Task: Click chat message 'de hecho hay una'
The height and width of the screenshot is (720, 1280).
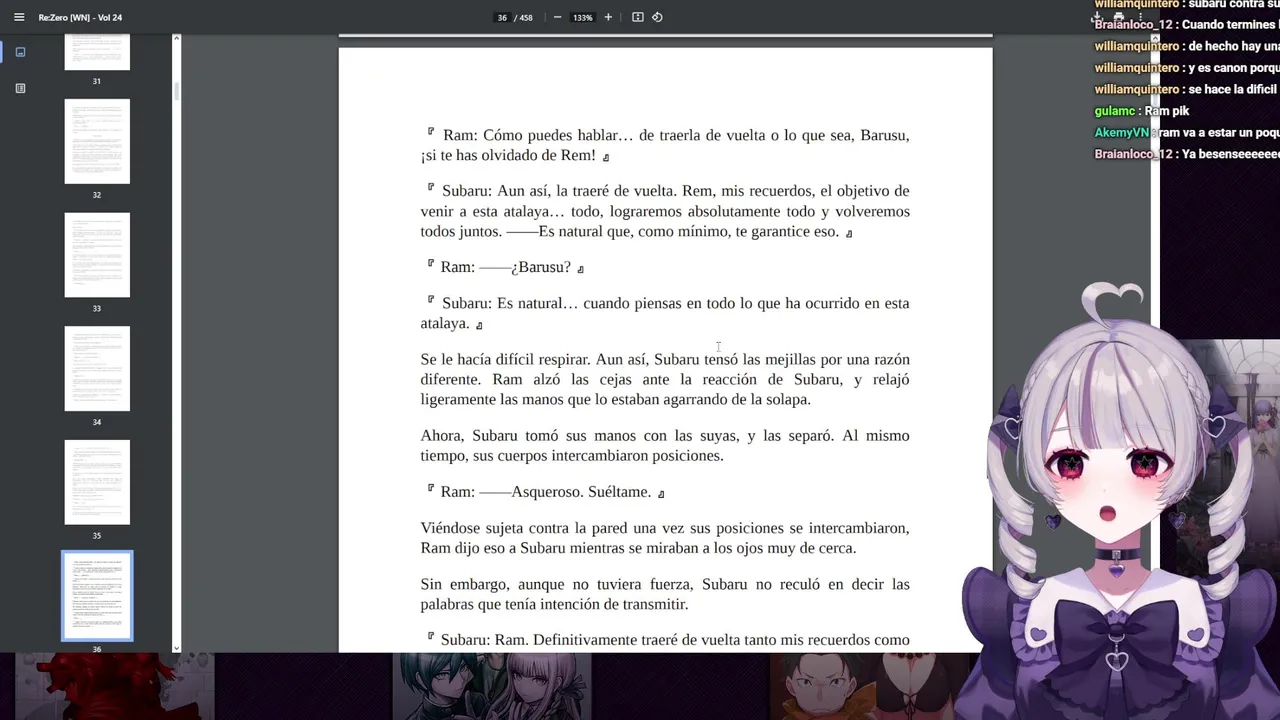Action: pos(1236,46)
